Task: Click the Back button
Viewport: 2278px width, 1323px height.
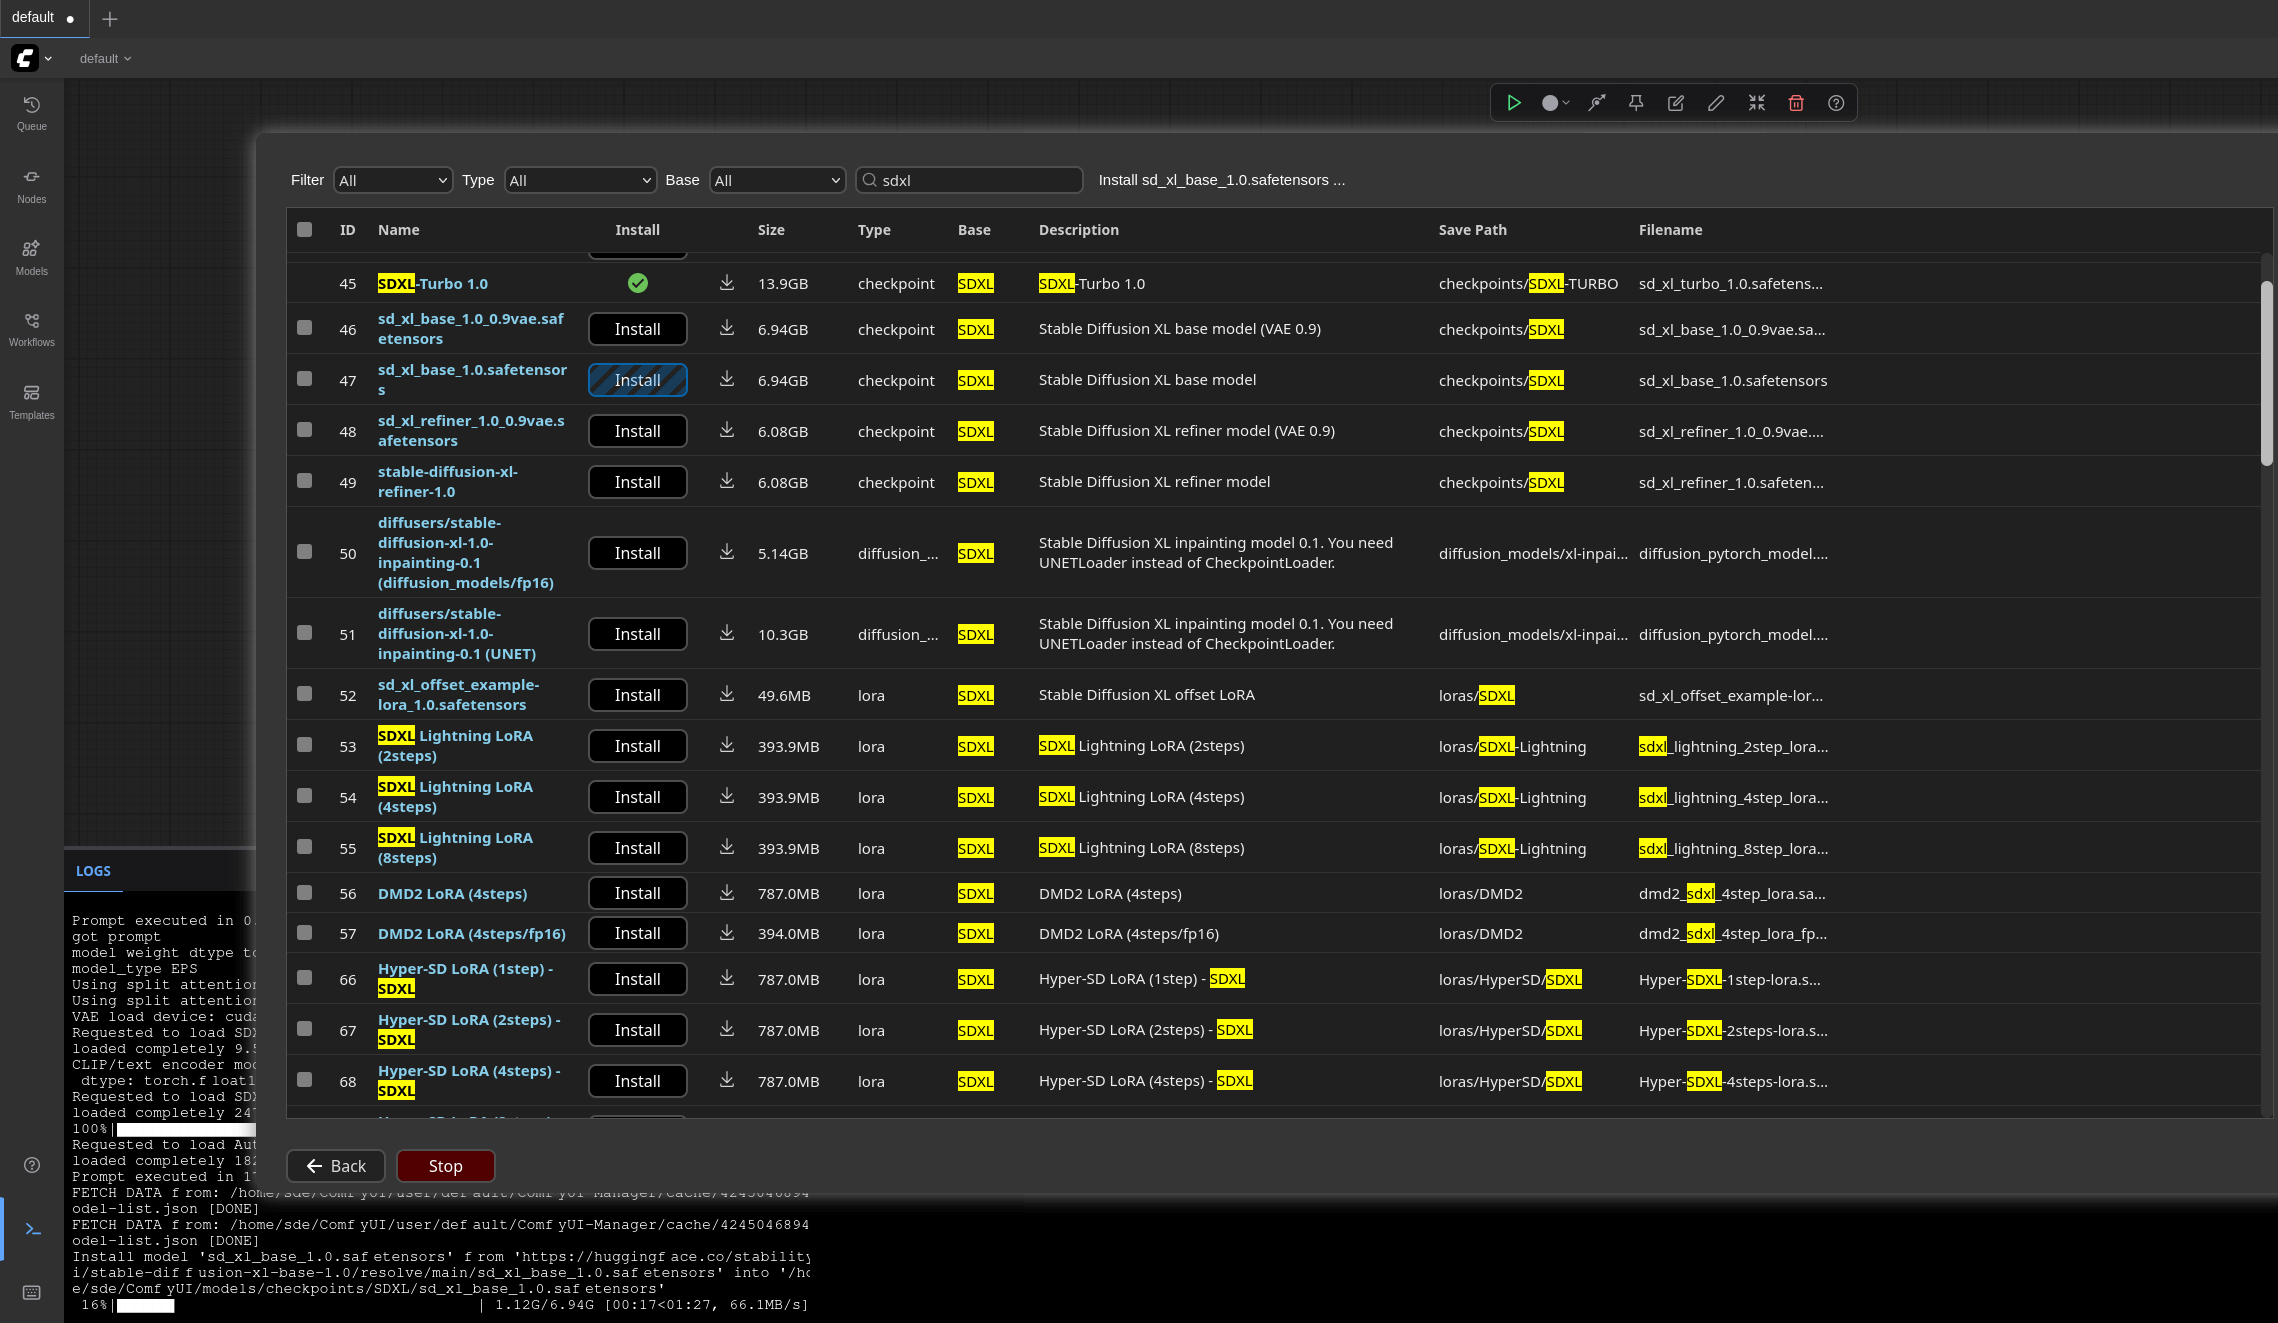Action: point(336,1166)
